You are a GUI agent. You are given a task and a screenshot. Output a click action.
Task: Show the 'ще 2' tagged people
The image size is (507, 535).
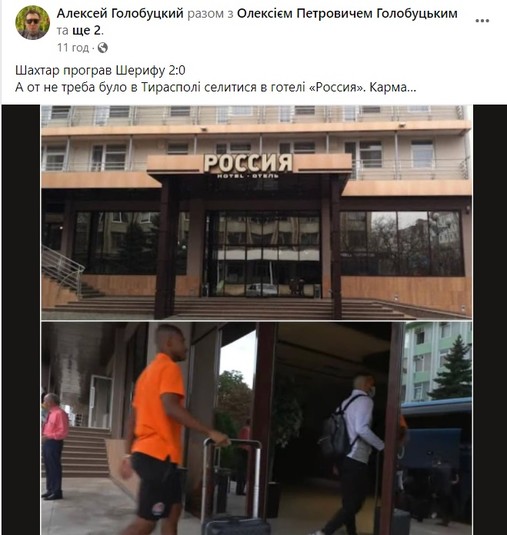coord(87,31)
